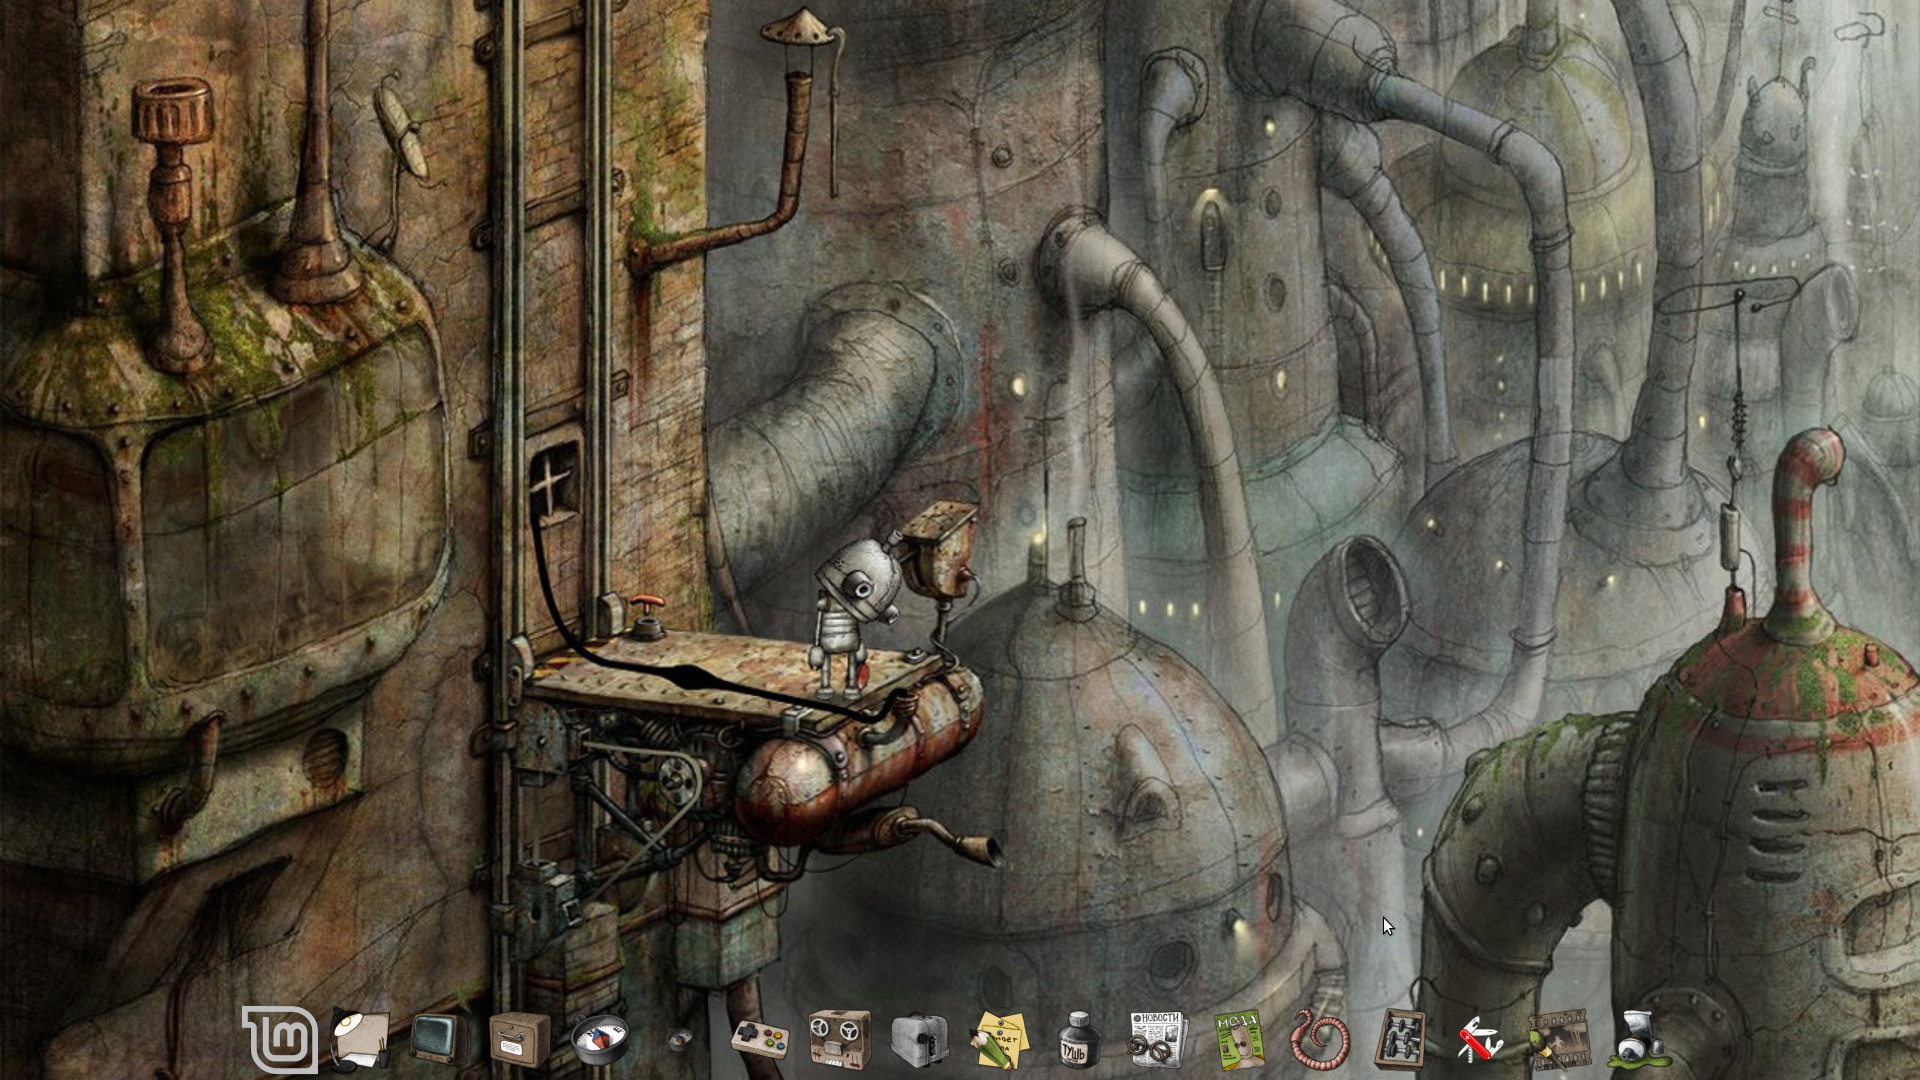Open the green magazine icon
Screen dimensions: 1920x1080
click(1238, 1040)
